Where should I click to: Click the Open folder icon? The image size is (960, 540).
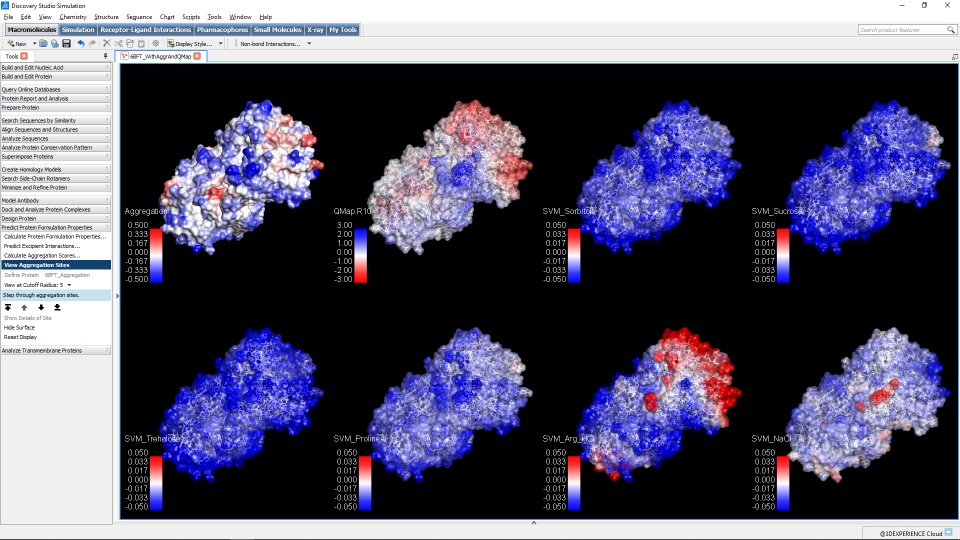pos(43,43)
